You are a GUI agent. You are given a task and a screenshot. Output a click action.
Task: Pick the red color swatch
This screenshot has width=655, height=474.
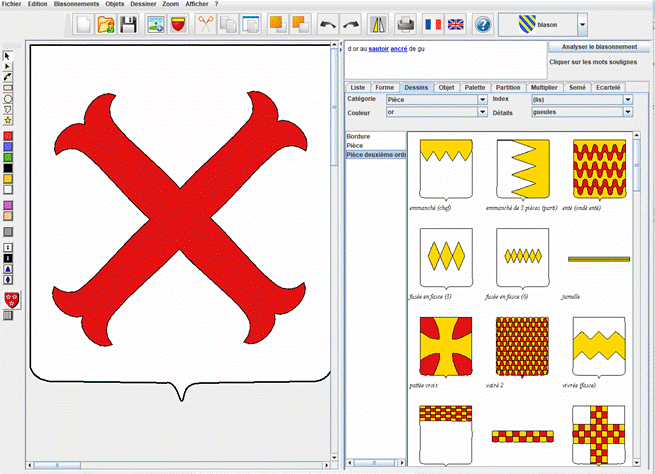tap(8, 134)
